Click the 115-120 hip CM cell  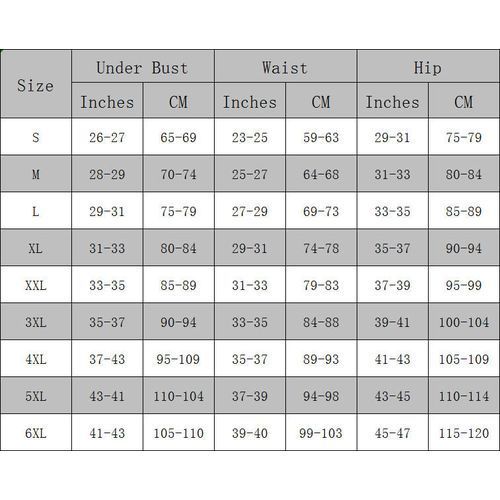coord(464,433)
